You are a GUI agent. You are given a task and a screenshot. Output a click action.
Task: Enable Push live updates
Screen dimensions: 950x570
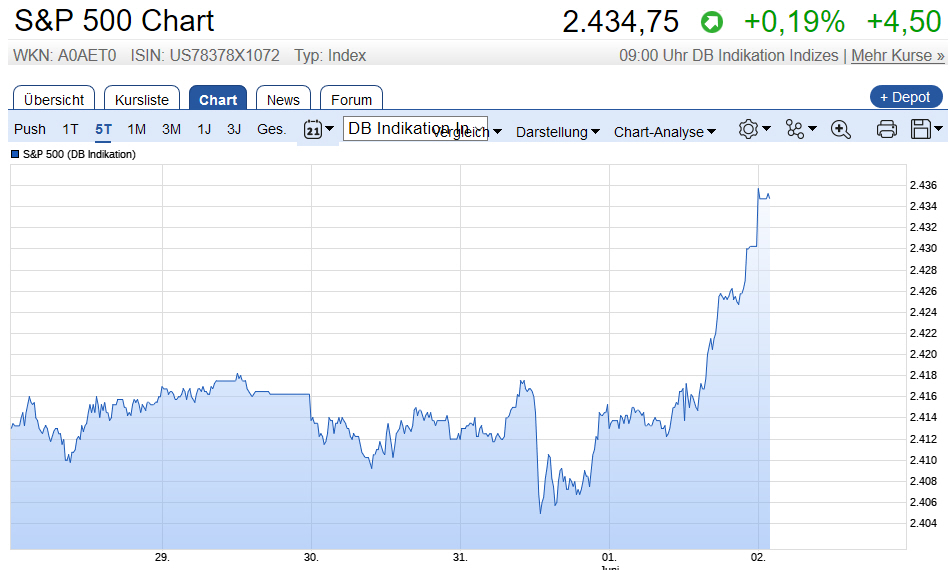30,129
